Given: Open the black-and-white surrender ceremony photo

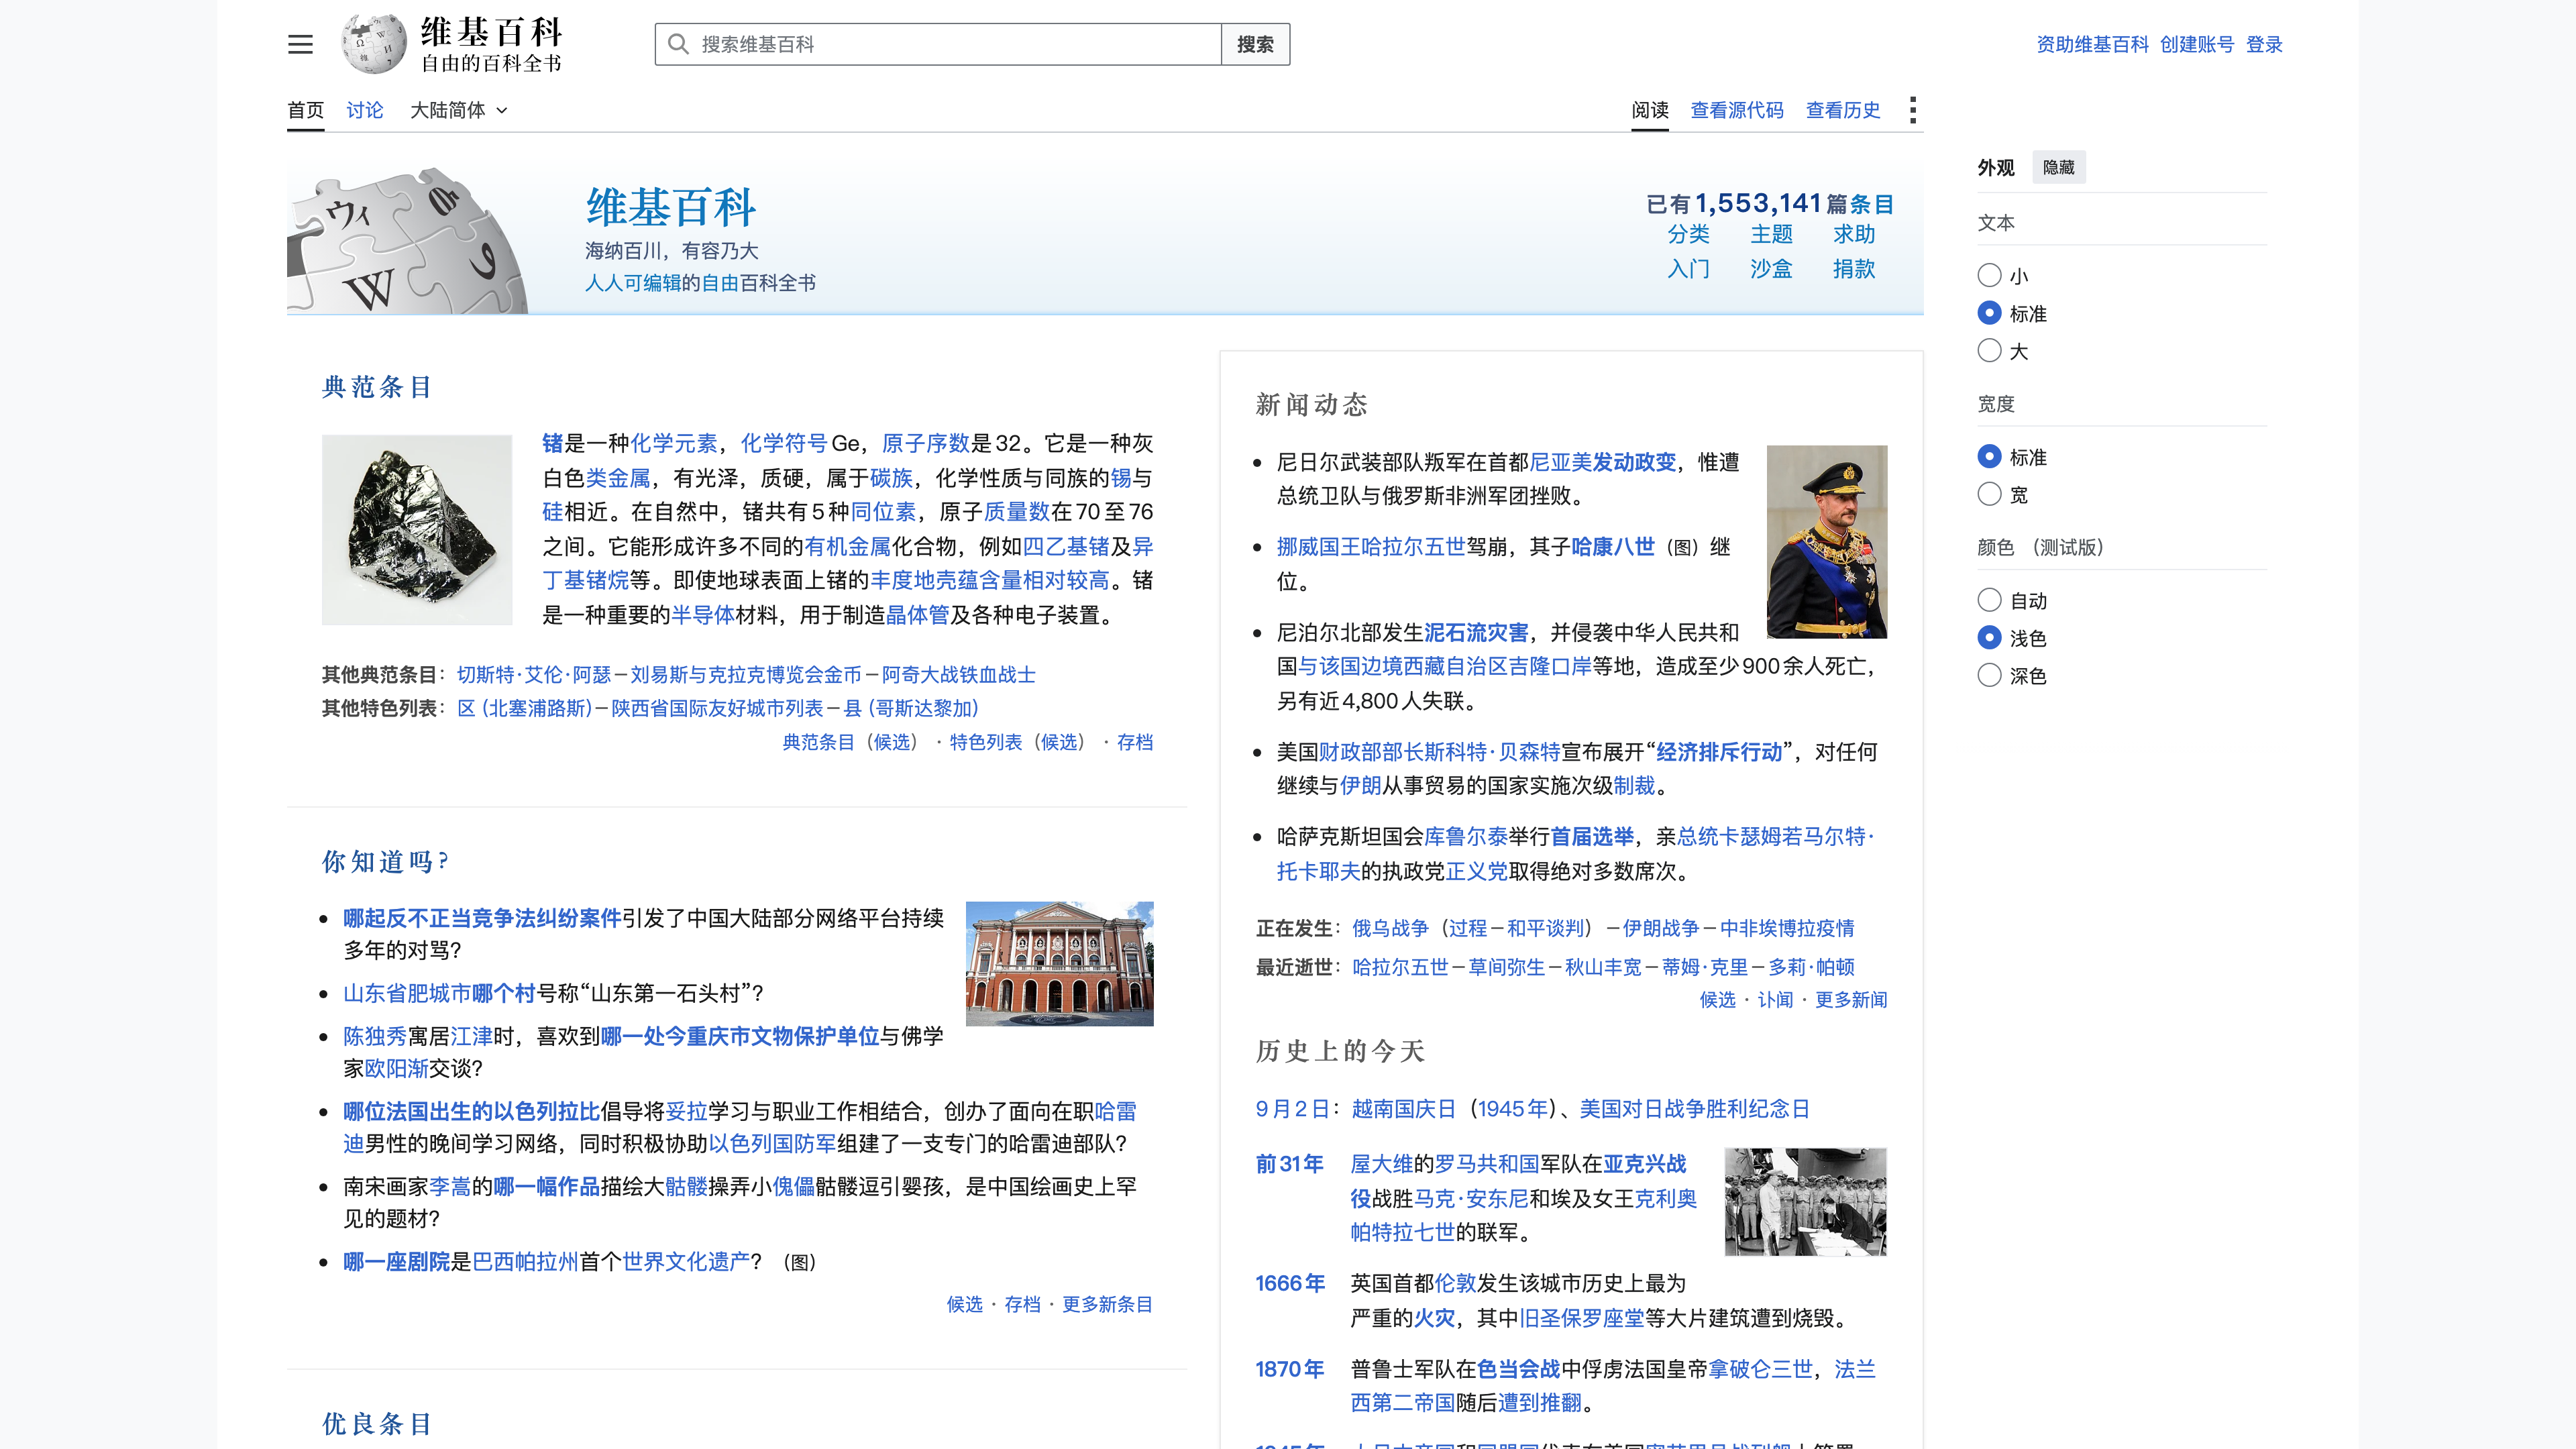Looking at the screenshot, I should pos(1805,1201).
